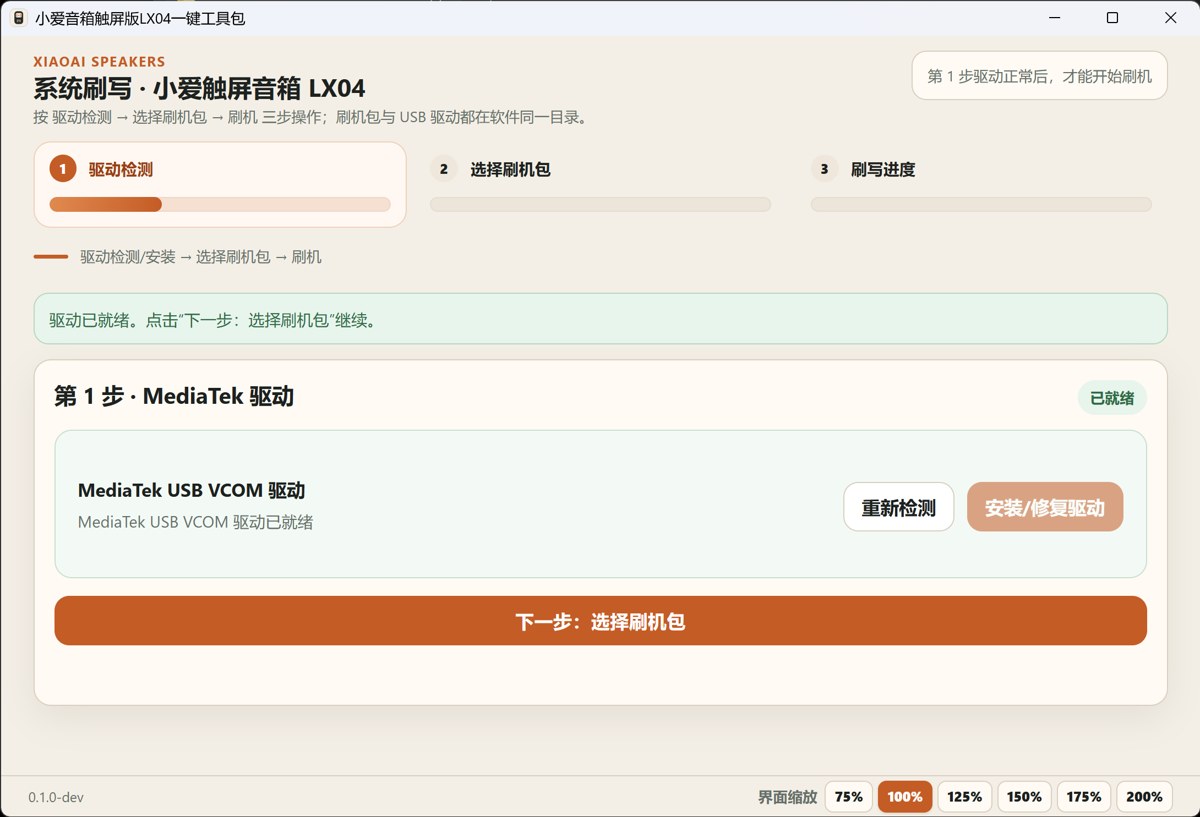
Task: Select step 3 刷写进度 tab
Action: [x=981, y=184]
